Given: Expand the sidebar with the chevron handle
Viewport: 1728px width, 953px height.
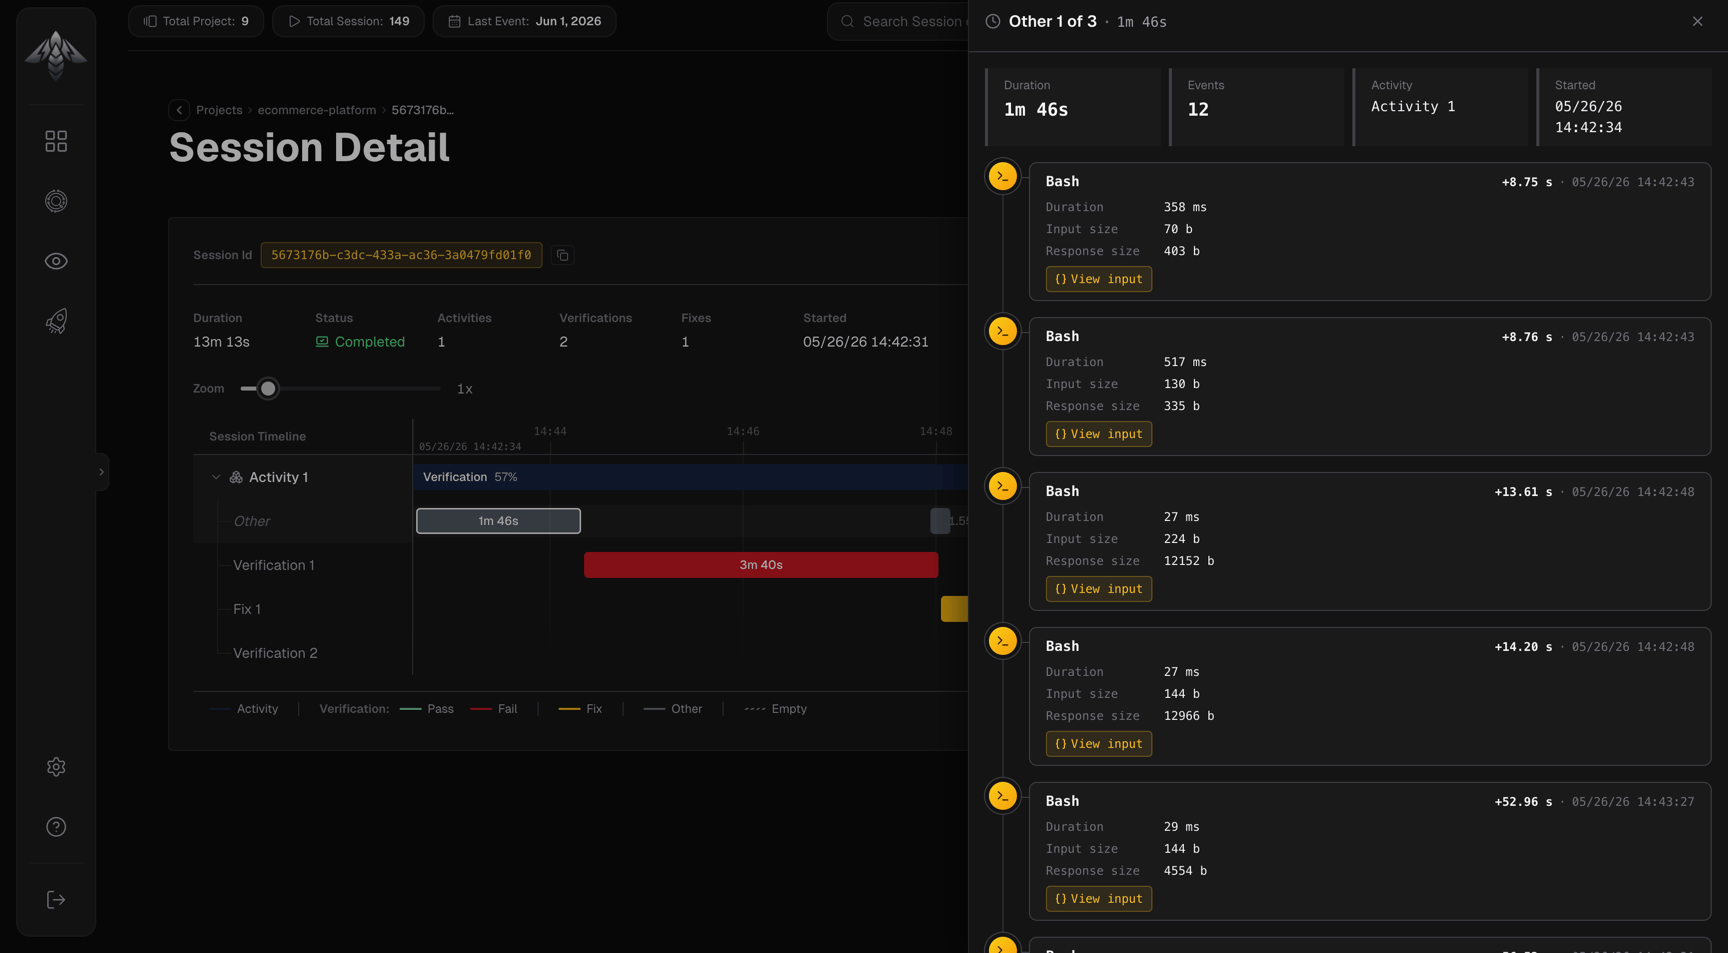Looking at the screenshot, I should click(x=101, y=472).
